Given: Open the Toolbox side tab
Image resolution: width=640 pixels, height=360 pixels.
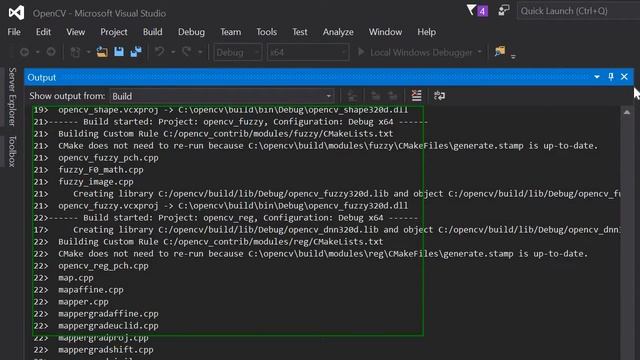Looking at the screenshot, I should point(12,151).
